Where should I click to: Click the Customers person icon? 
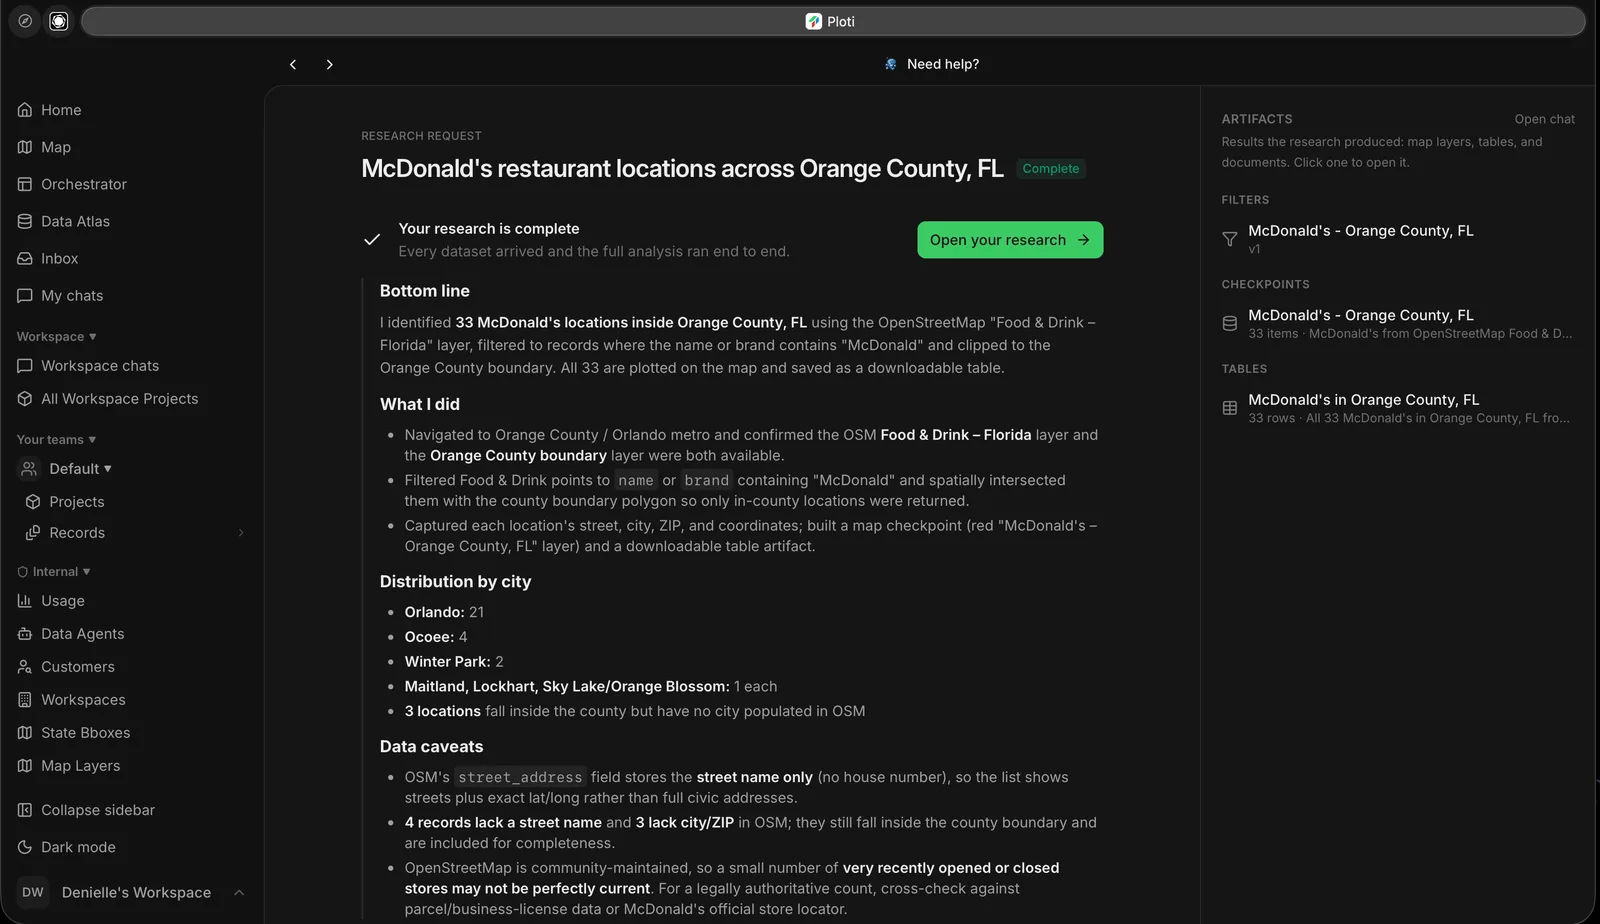coord(25,667)
